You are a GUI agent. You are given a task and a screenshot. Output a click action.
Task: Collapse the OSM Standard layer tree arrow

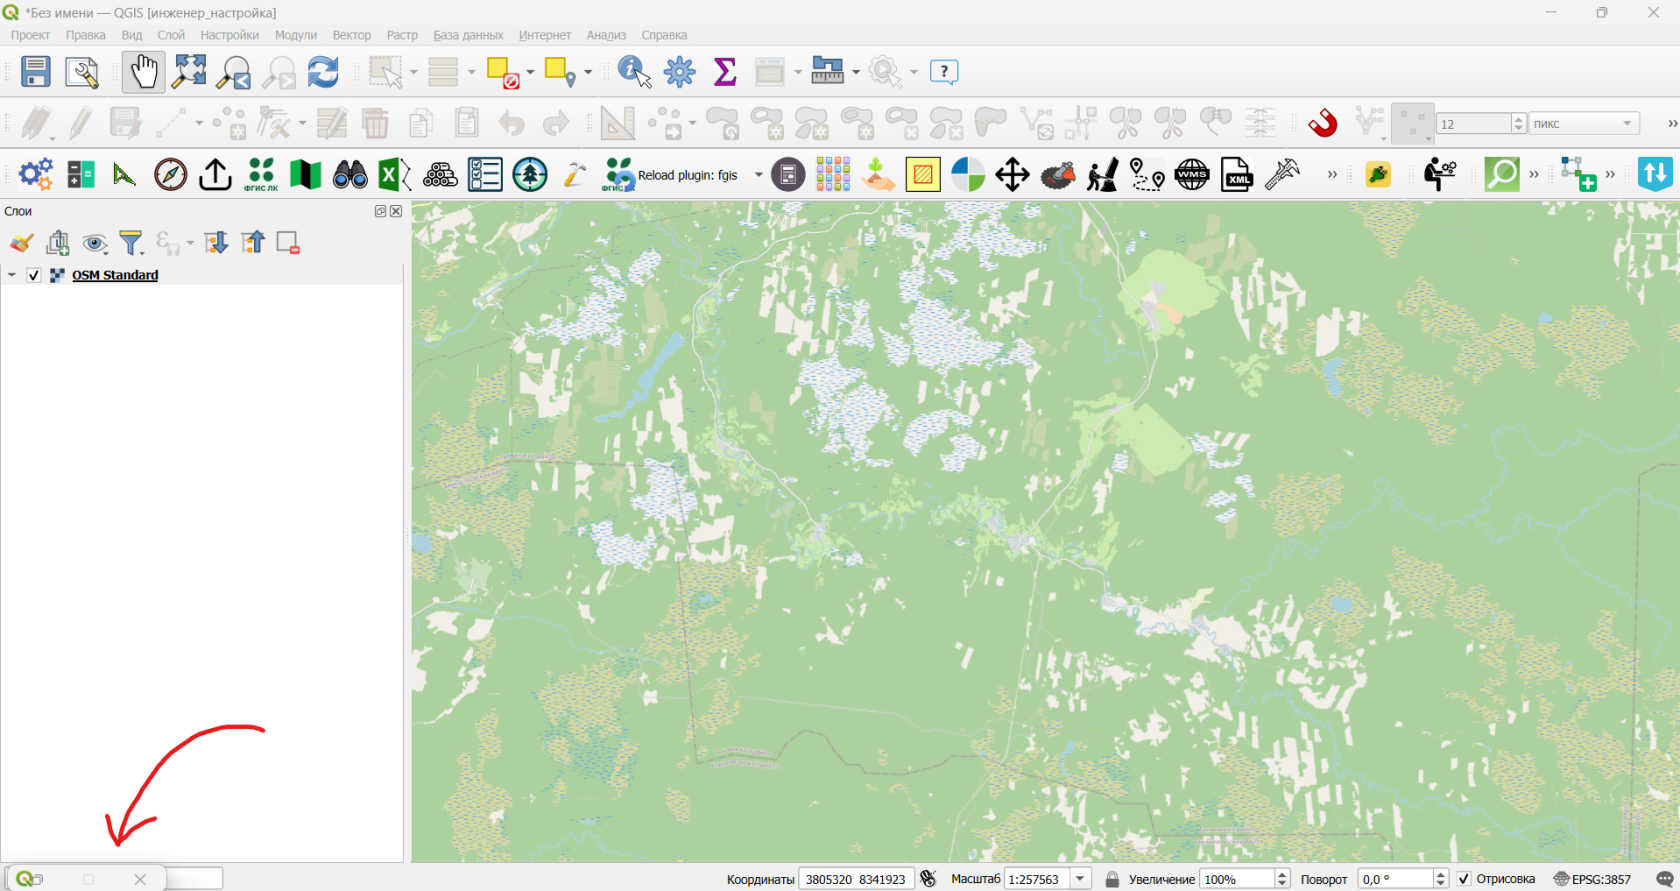point(12,275)
